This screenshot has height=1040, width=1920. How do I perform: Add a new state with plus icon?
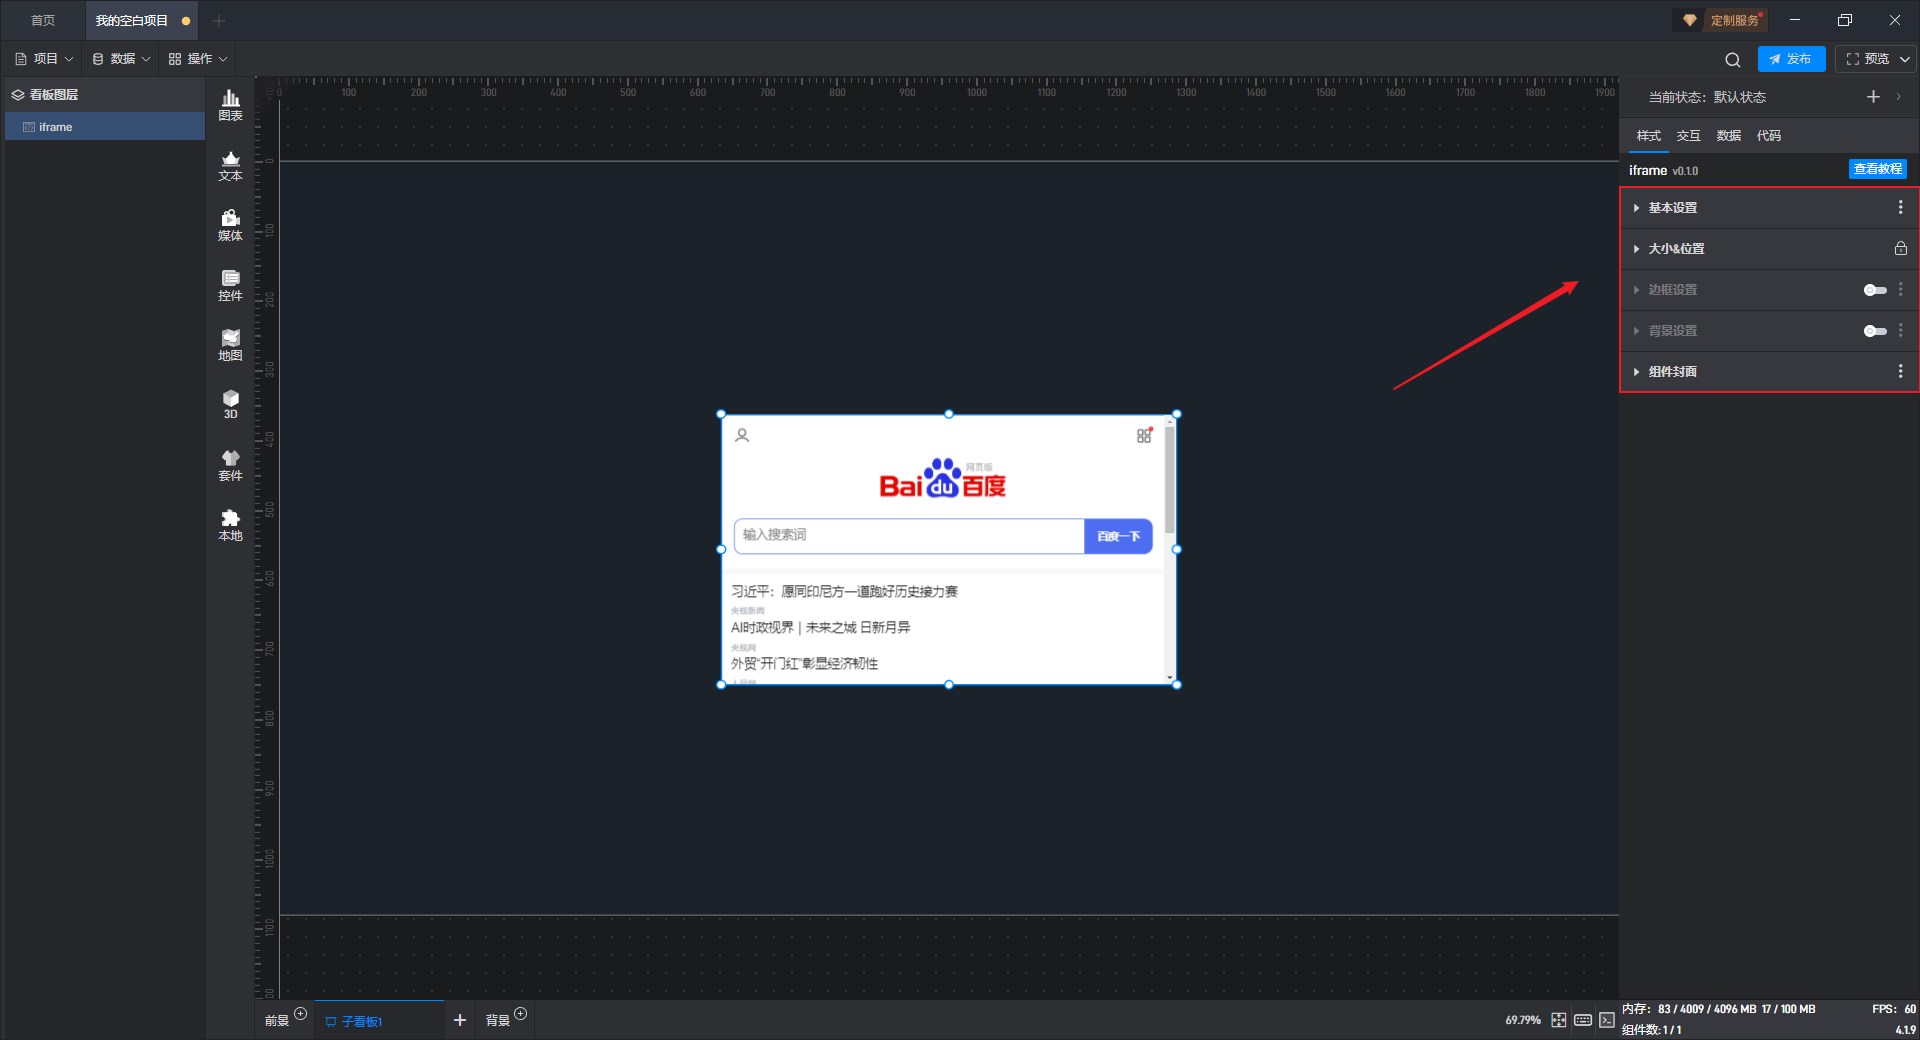pyautogui.click(x=1873, y=97)
